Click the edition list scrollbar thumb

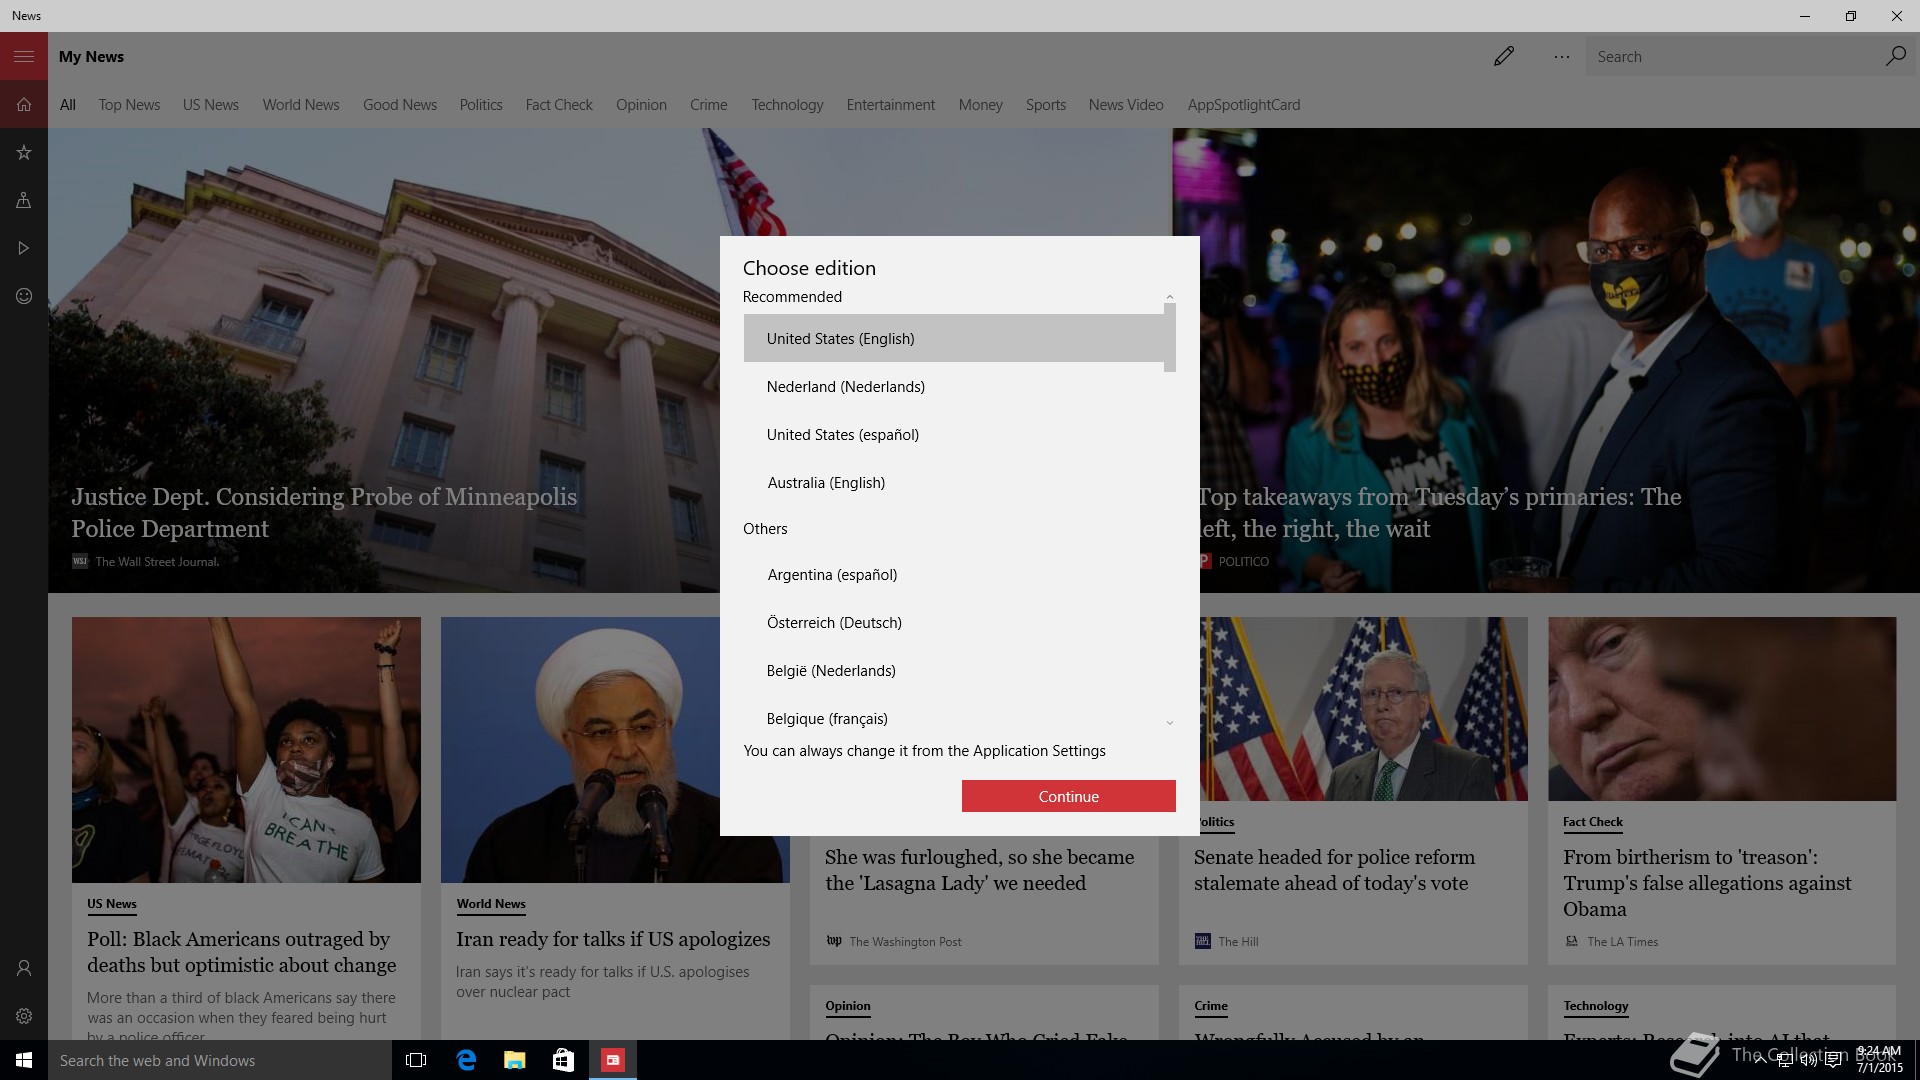(1169, 338)
